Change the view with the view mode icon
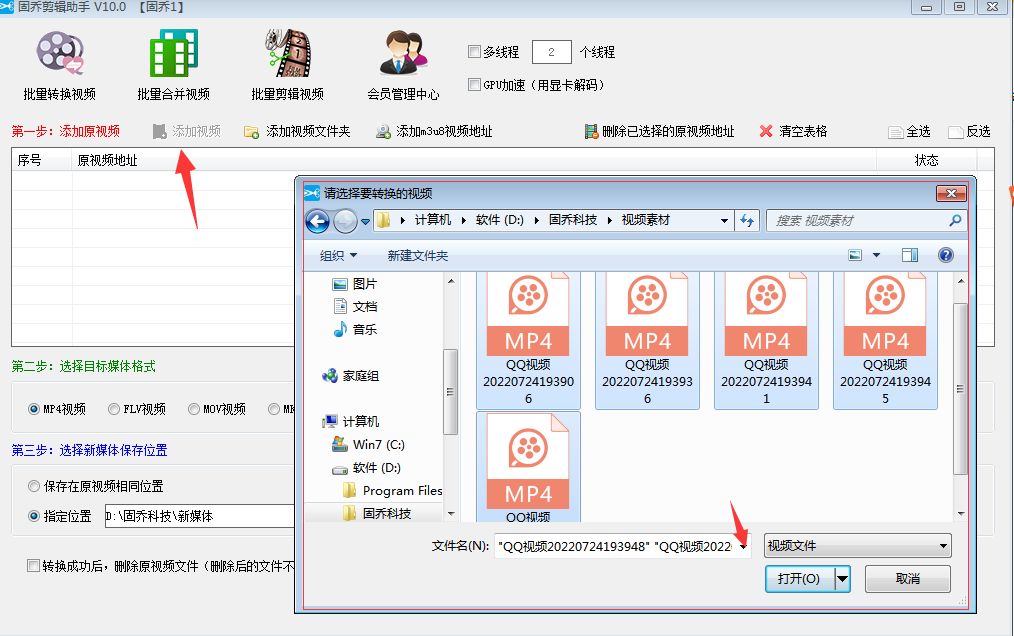Screen dimensions: 1014x636 coord(855,255)
